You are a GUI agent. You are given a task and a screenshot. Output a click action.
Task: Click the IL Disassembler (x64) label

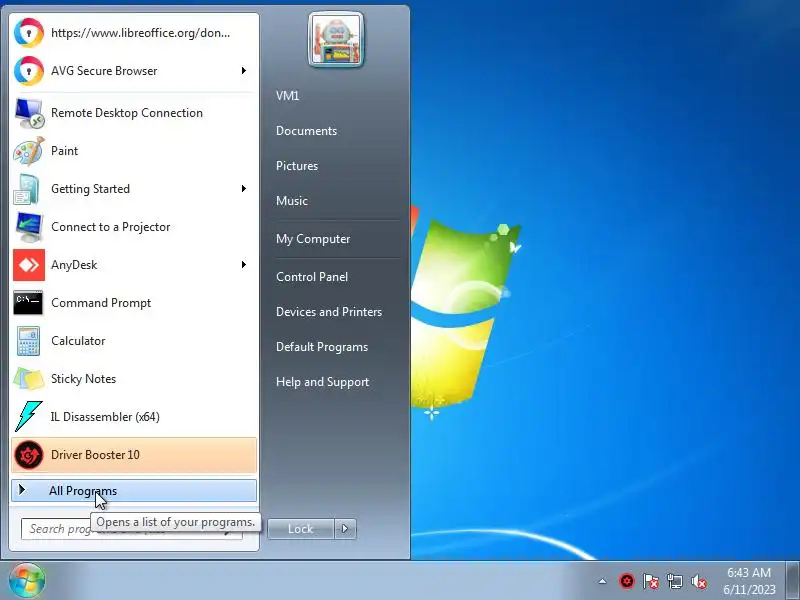click(105, 417)
